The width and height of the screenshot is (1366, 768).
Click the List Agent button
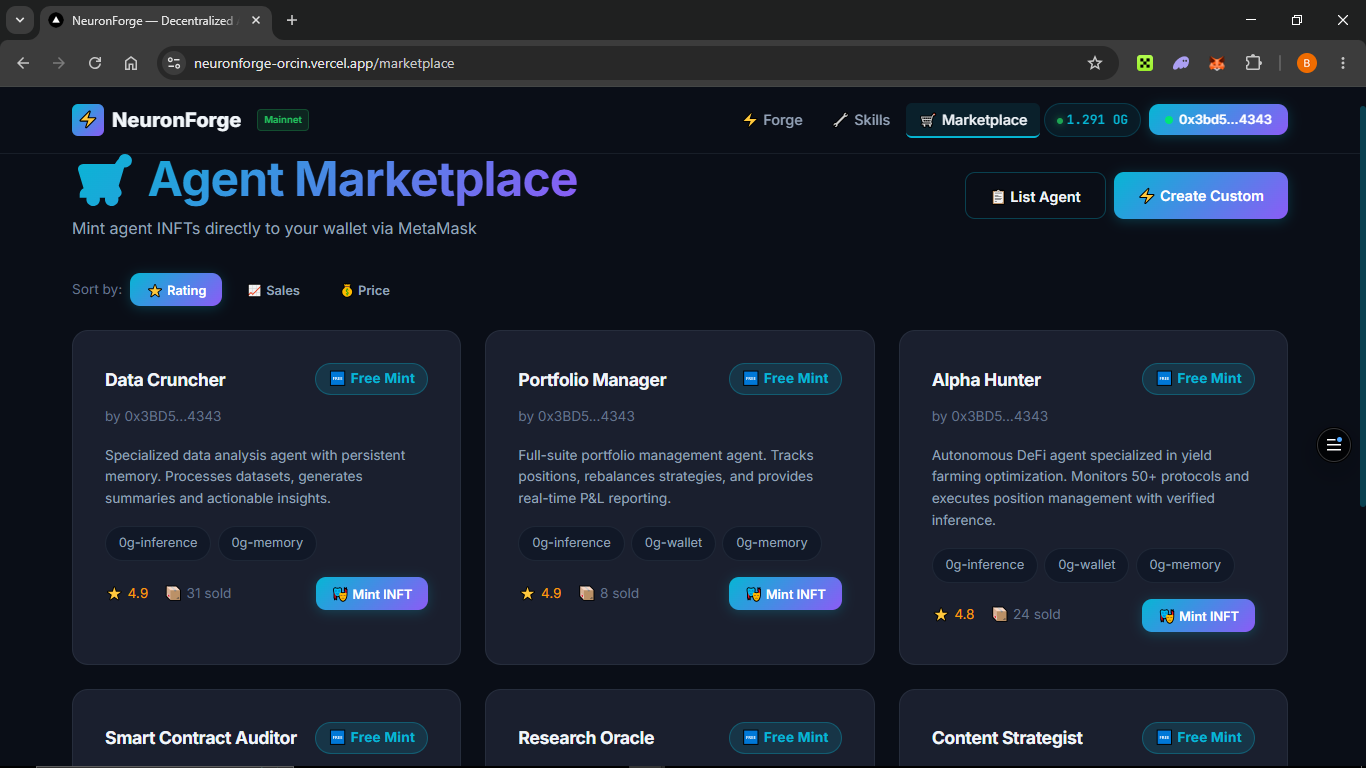(x=1035, y=196)
